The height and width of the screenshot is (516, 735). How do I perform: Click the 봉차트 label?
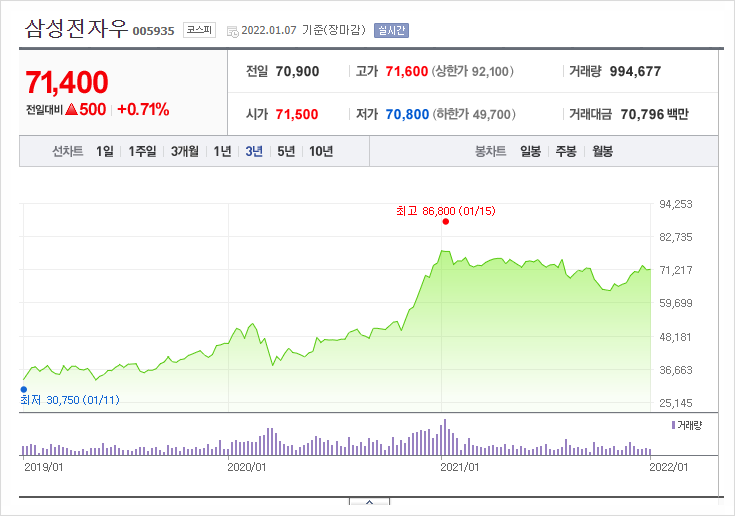(x=490, y=151)
